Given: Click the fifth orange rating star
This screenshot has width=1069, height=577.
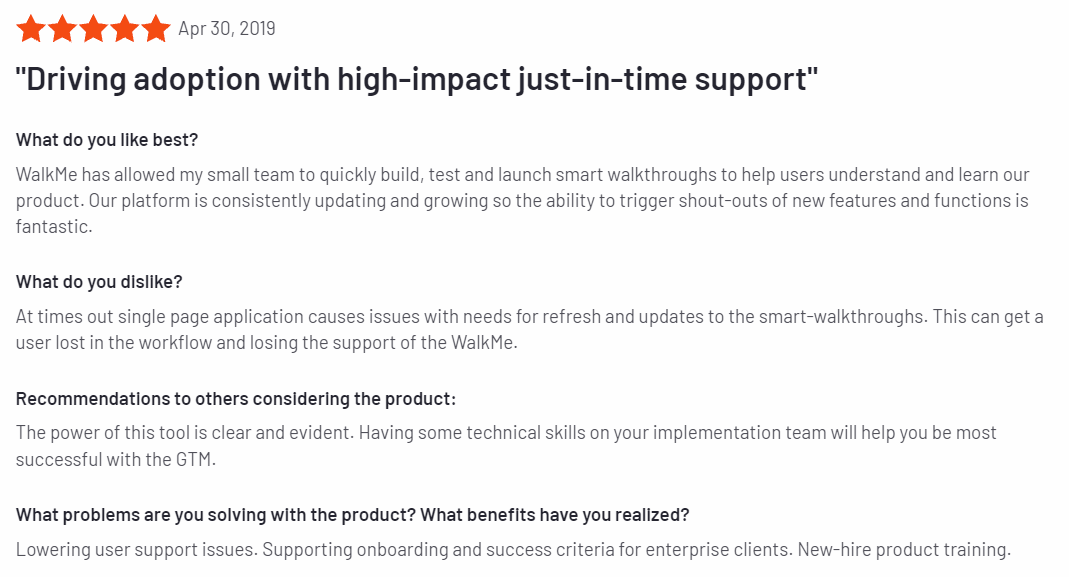Looking at the screenshot, I should coord(156,29).
